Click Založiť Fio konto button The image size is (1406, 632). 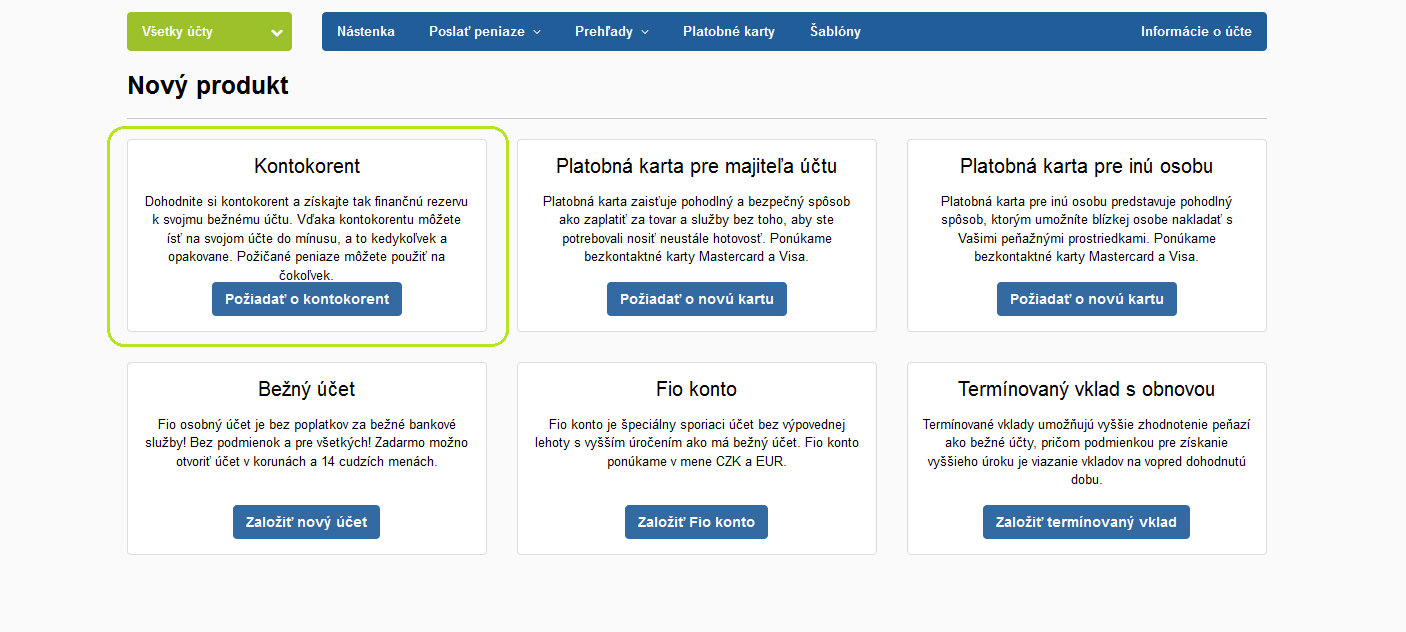point(697,522)
